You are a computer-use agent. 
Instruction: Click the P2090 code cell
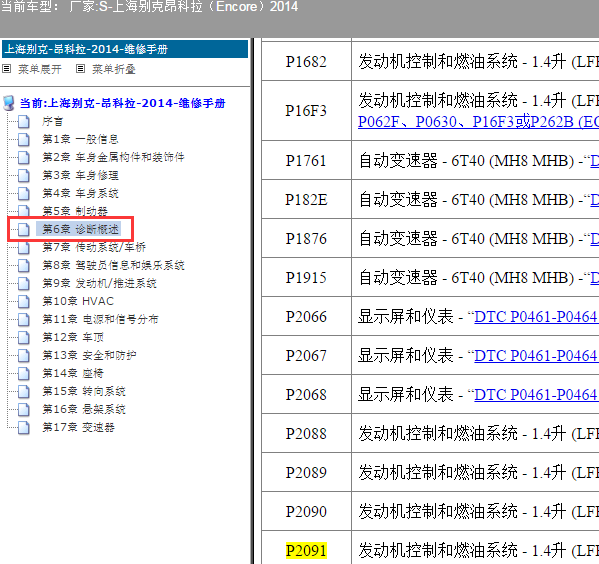pyautogui.click(x=306, y=512)
